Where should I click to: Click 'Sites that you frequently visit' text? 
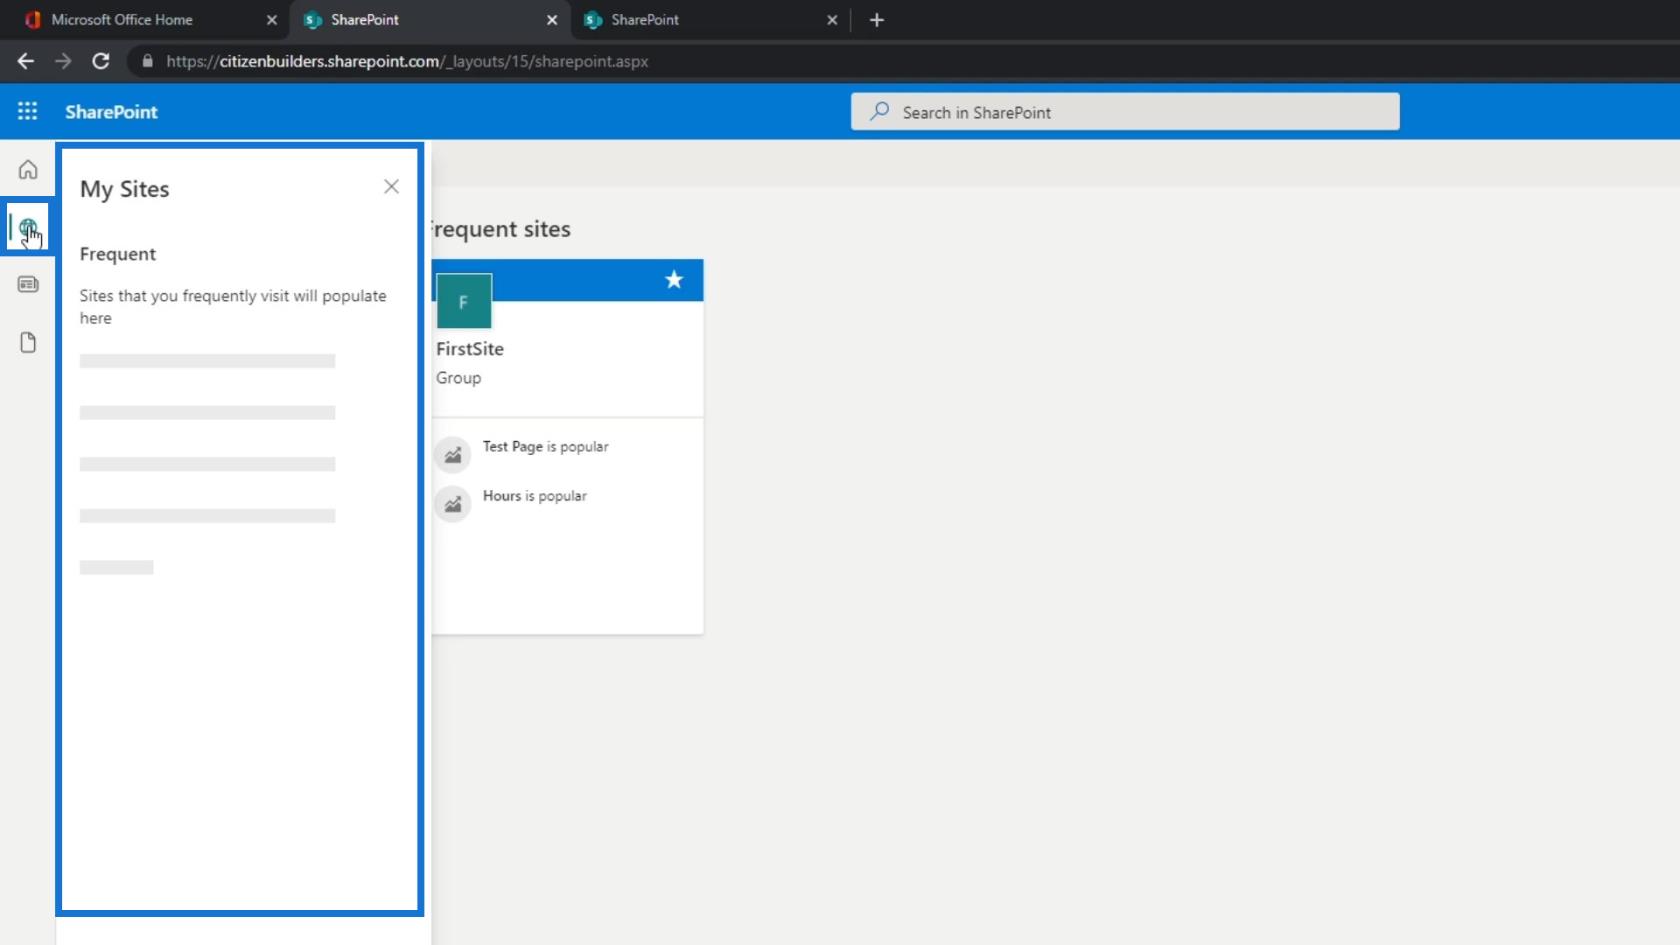tap(233, 307)
